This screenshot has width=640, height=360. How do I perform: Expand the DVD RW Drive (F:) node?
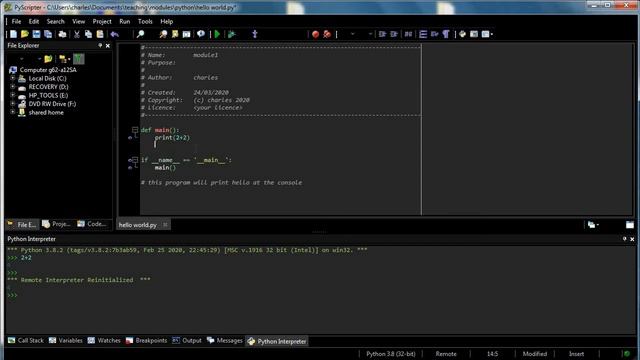coord(13,103)
